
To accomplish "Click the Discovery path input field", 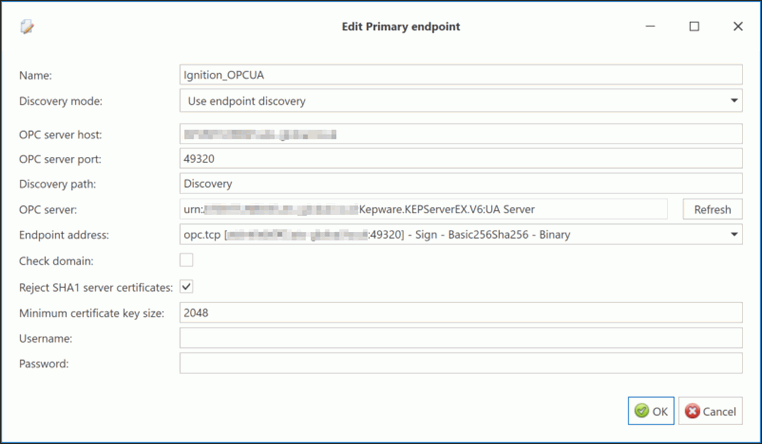I will click(461, 184).
